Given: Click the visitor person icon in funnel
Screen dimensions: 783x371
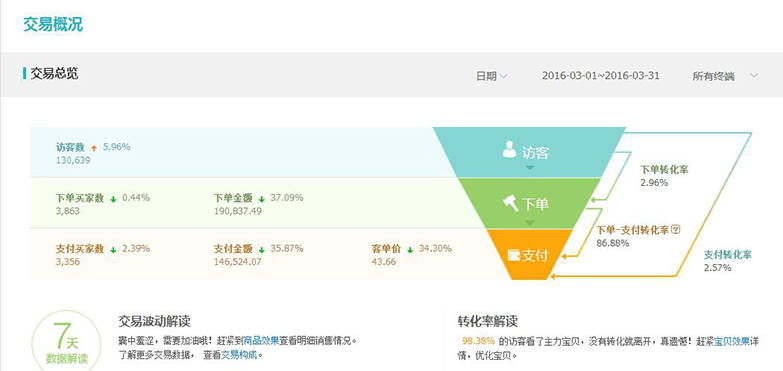Looking at the screenshot, I should point(509,150).
